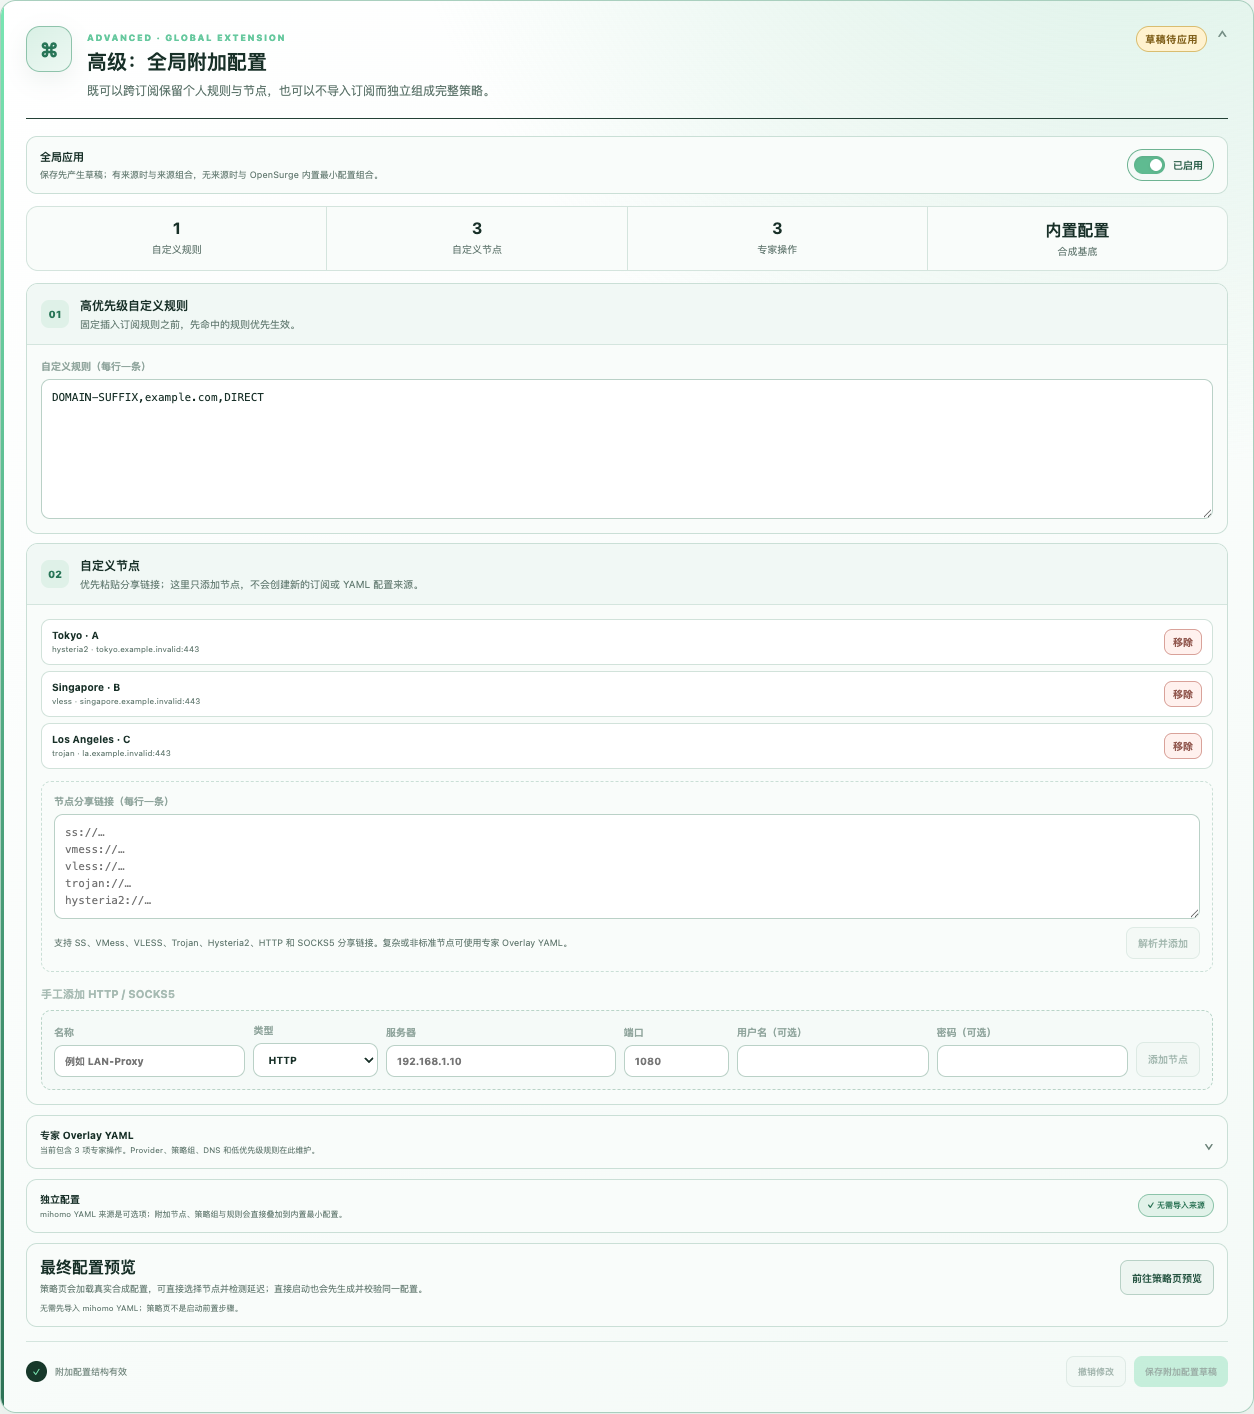Click the 用户名 (可选) input field
The image size is (1254, 1414).
click(833, 1061)
